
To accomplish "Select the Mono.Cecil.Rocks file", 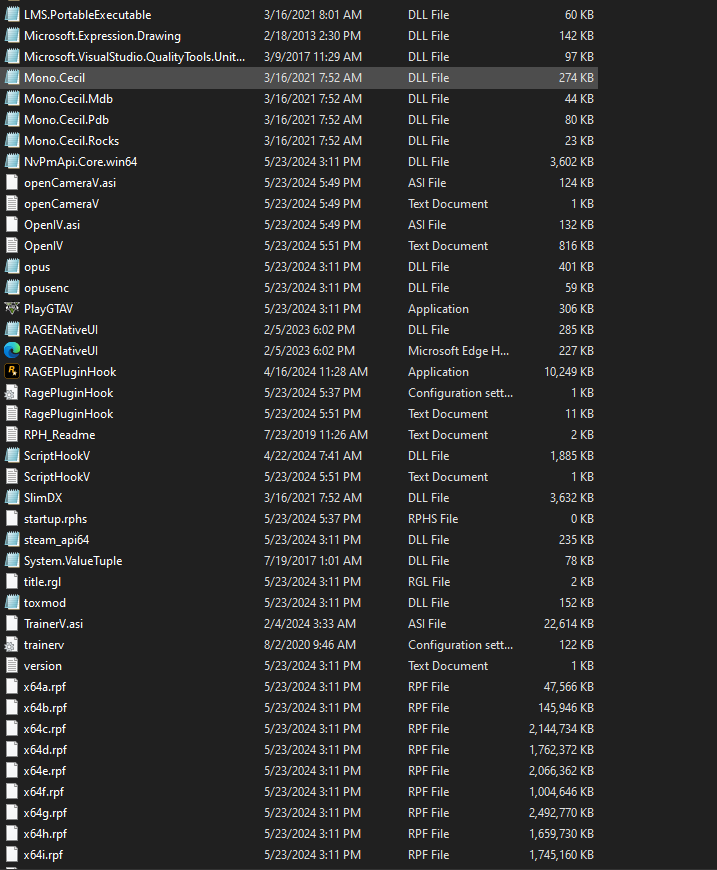I will click(72, 141).
